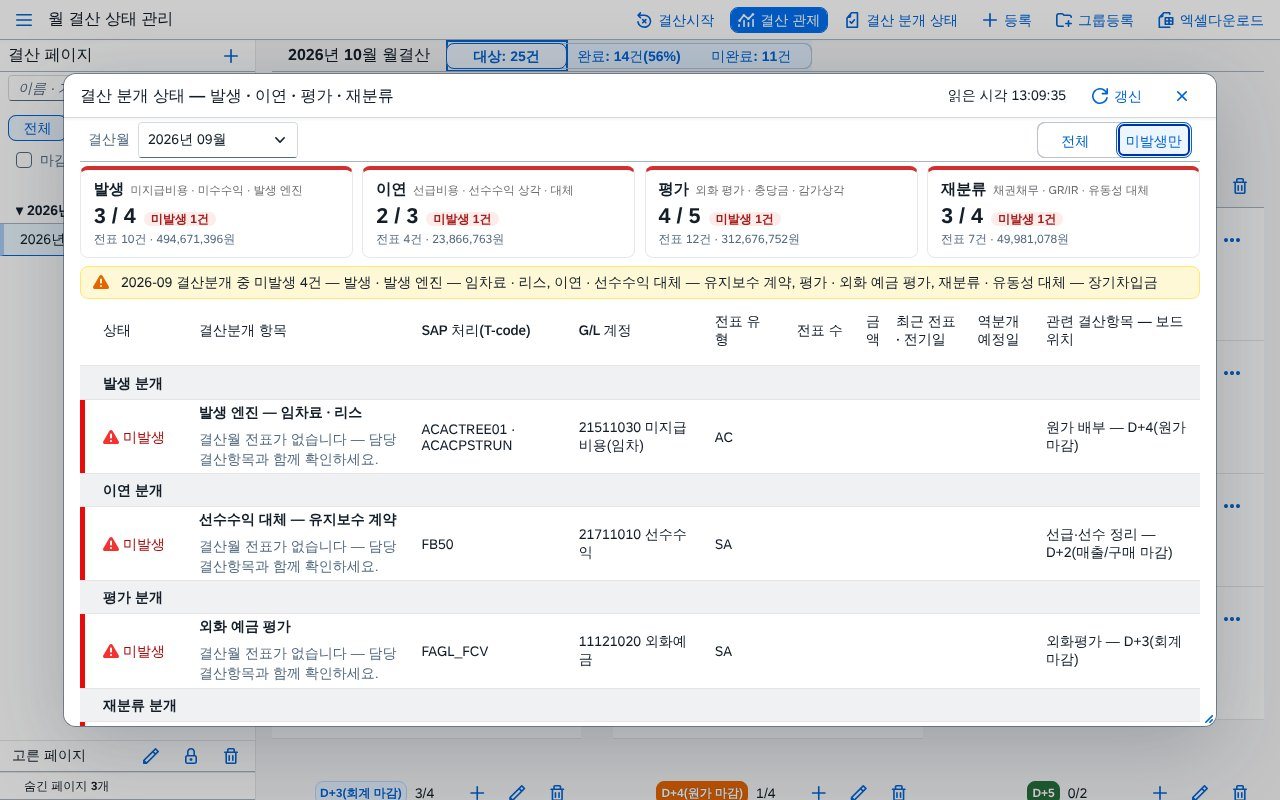
Task: Click the 재분류 summary card
Action: coord(1063,212)
